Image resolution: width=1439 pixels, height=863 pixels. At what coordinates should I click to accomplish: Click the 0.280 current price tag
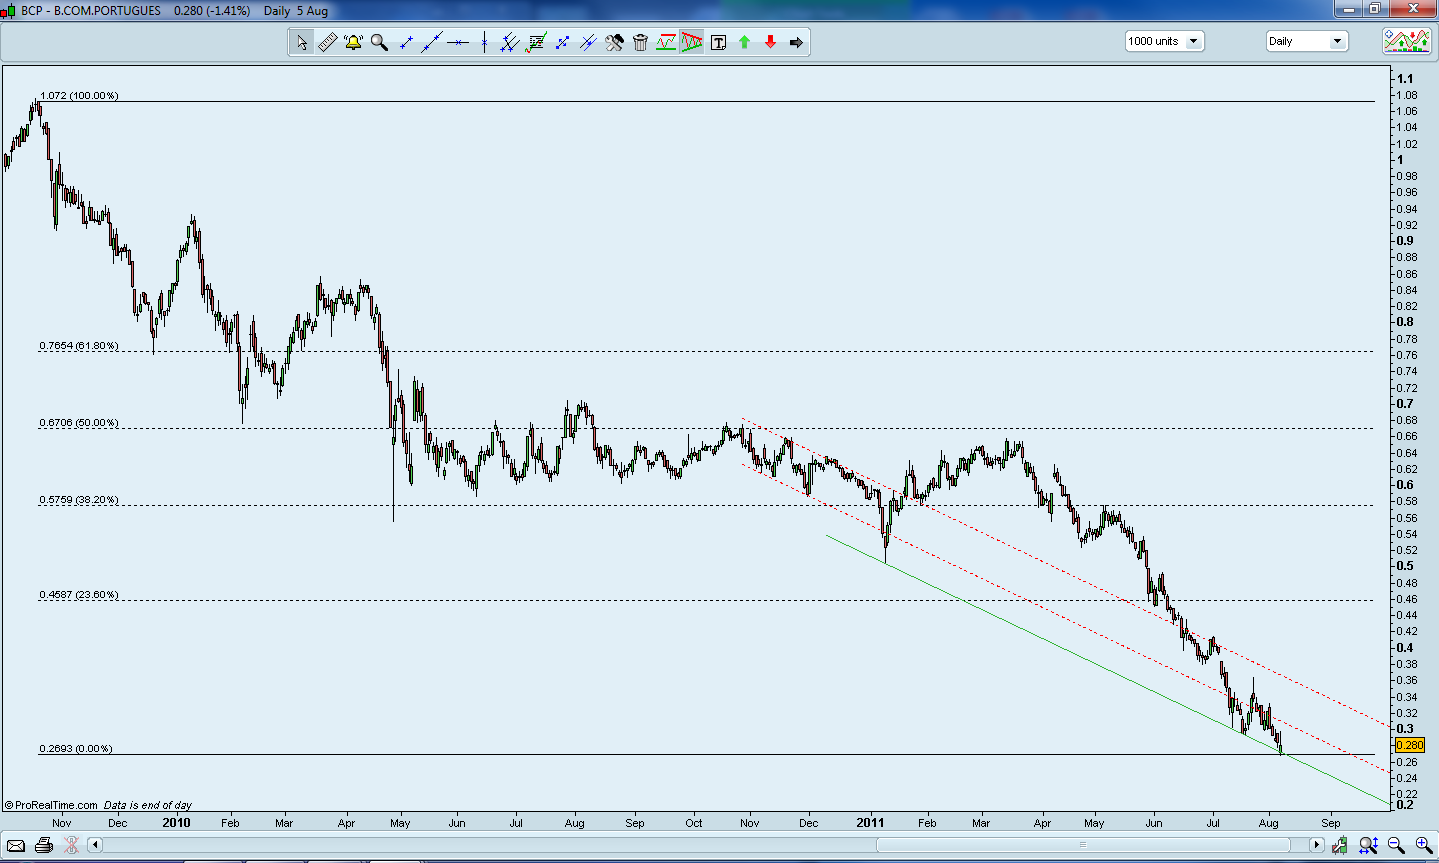pos(1409,745)
